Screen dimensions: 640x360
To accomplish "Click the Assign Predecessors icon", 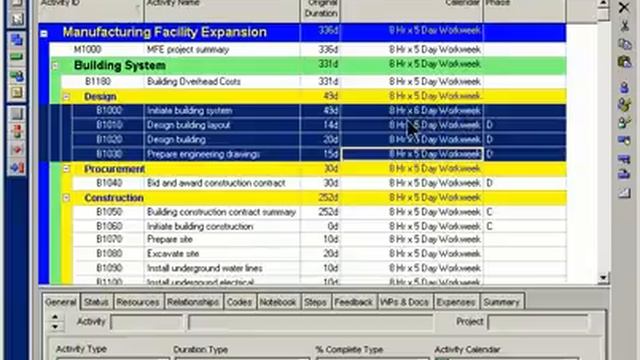I will [x=624, y=158].
